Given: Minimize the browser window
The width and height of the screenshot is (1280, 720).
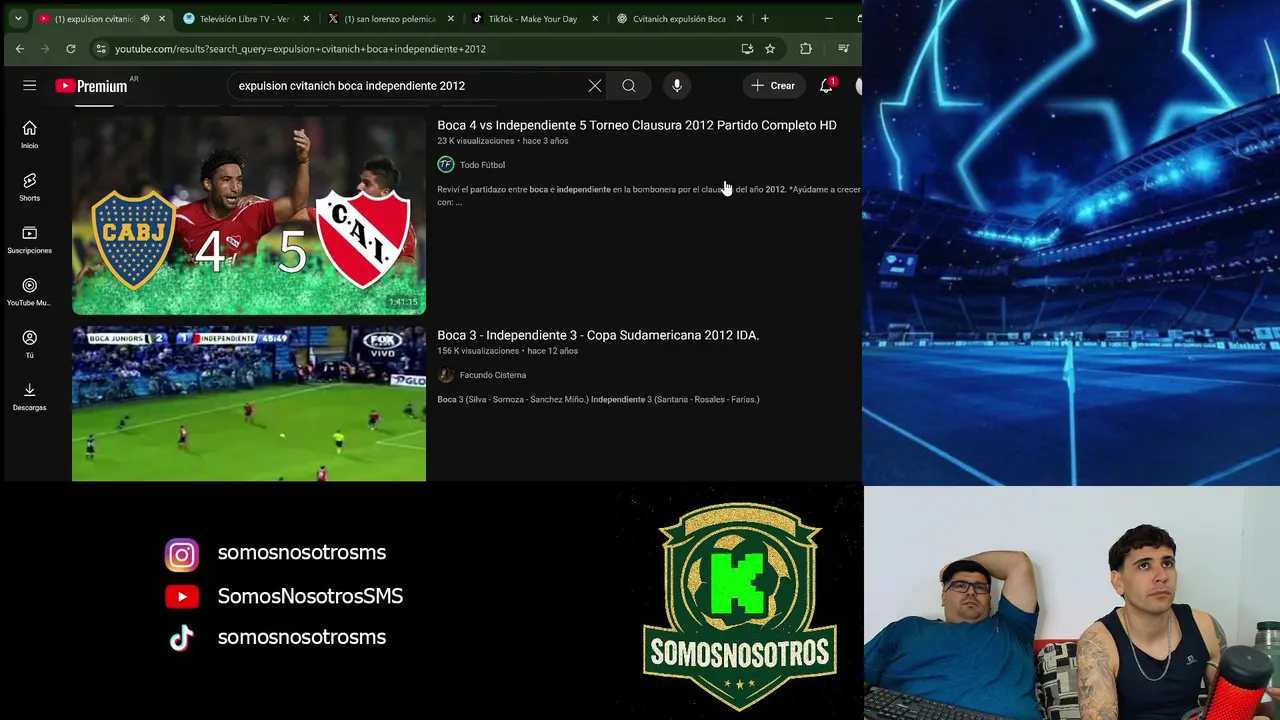Looking at the screenshot, I should pyautogui.click(x=829, y=18).
